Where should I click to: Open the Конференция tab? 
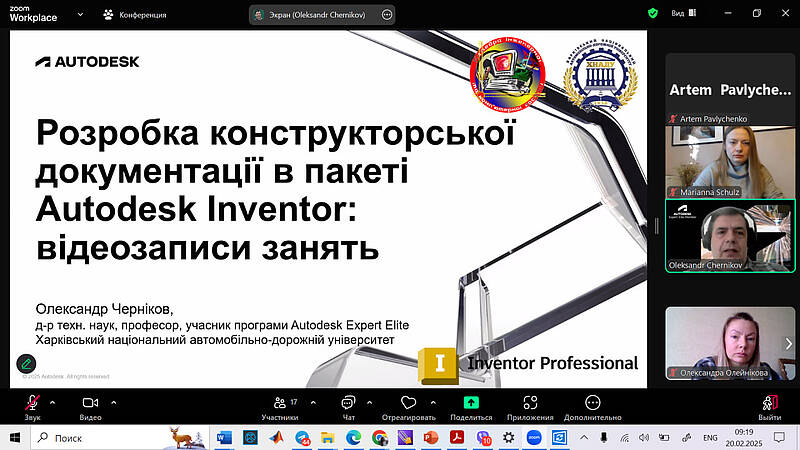[135, 15]
